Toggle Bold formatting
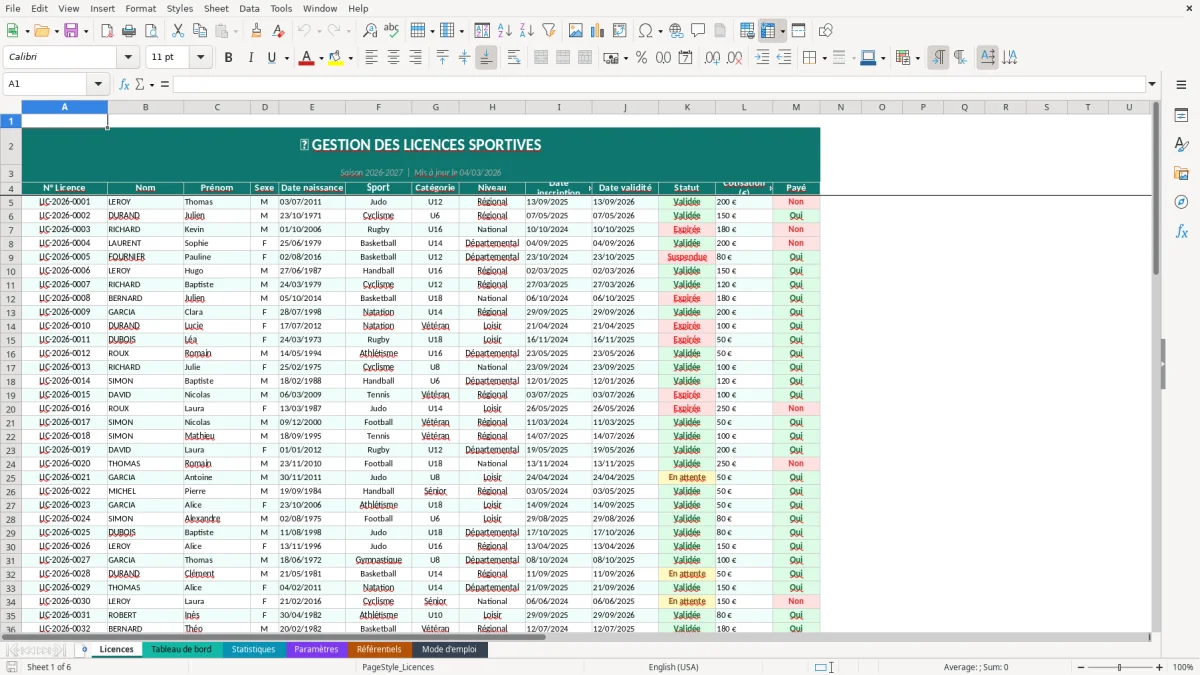This screenshot has height=675, width=1200. (x=228, y=58)
